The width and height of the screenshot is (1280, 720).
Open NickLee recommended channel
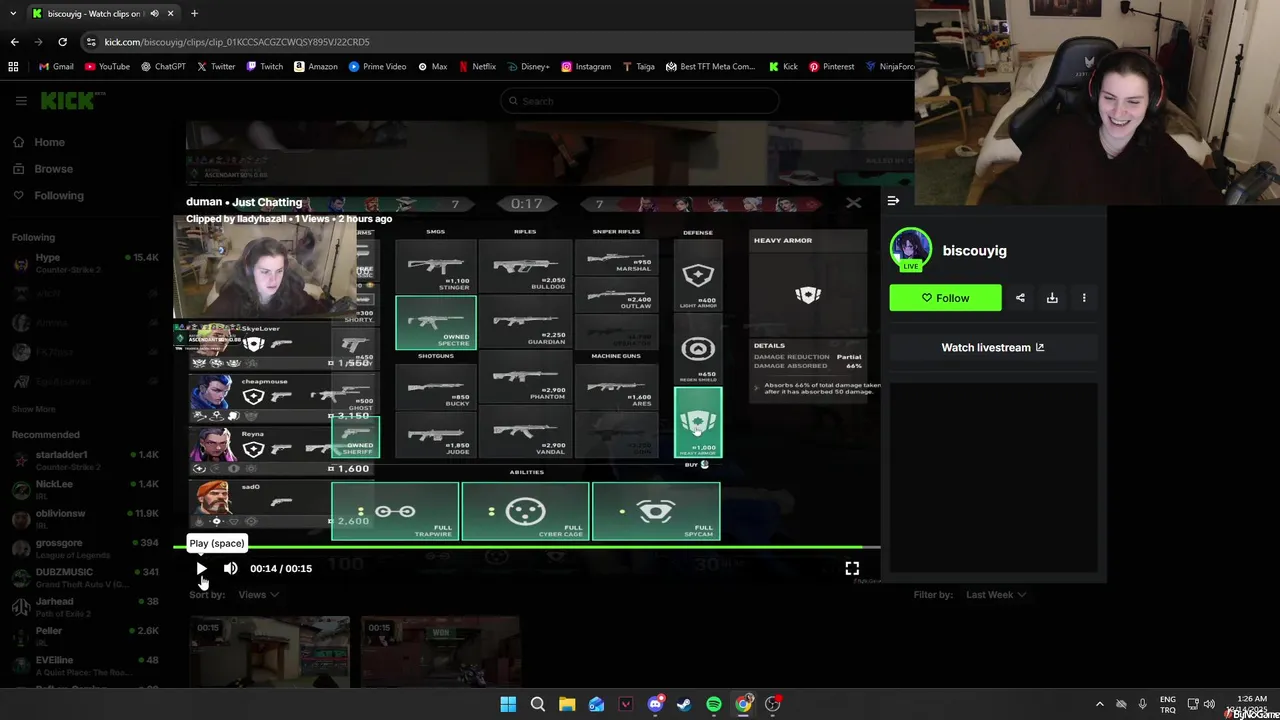85,490
